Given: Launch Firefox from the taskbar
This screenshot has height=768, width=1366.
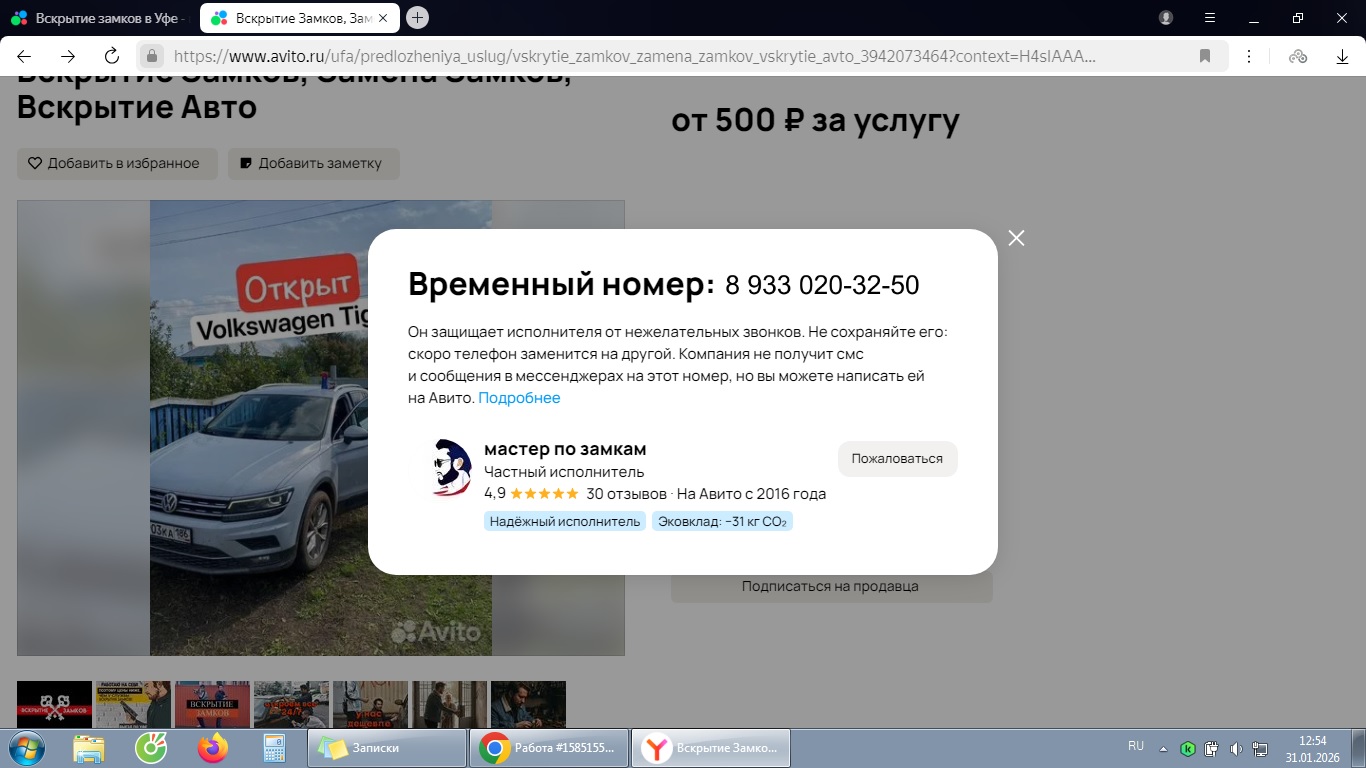Looking at the screenshot, I should 213,748.
